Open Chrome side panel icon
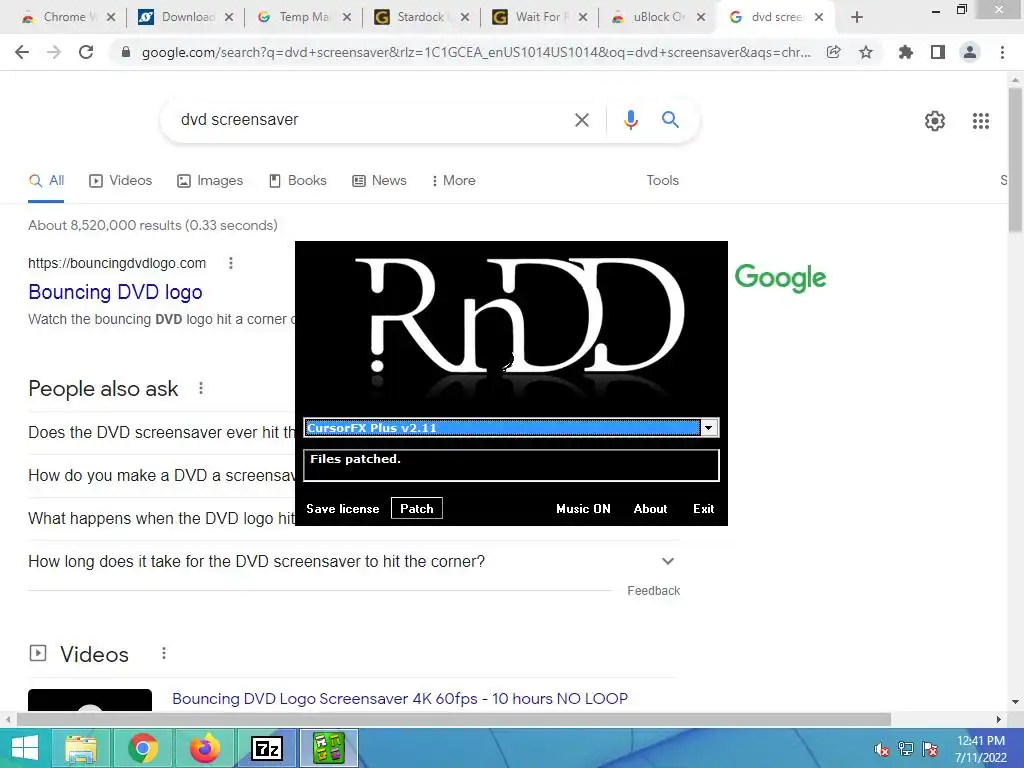This screenshot has height=768, width=1024. [x=938, y=52]
